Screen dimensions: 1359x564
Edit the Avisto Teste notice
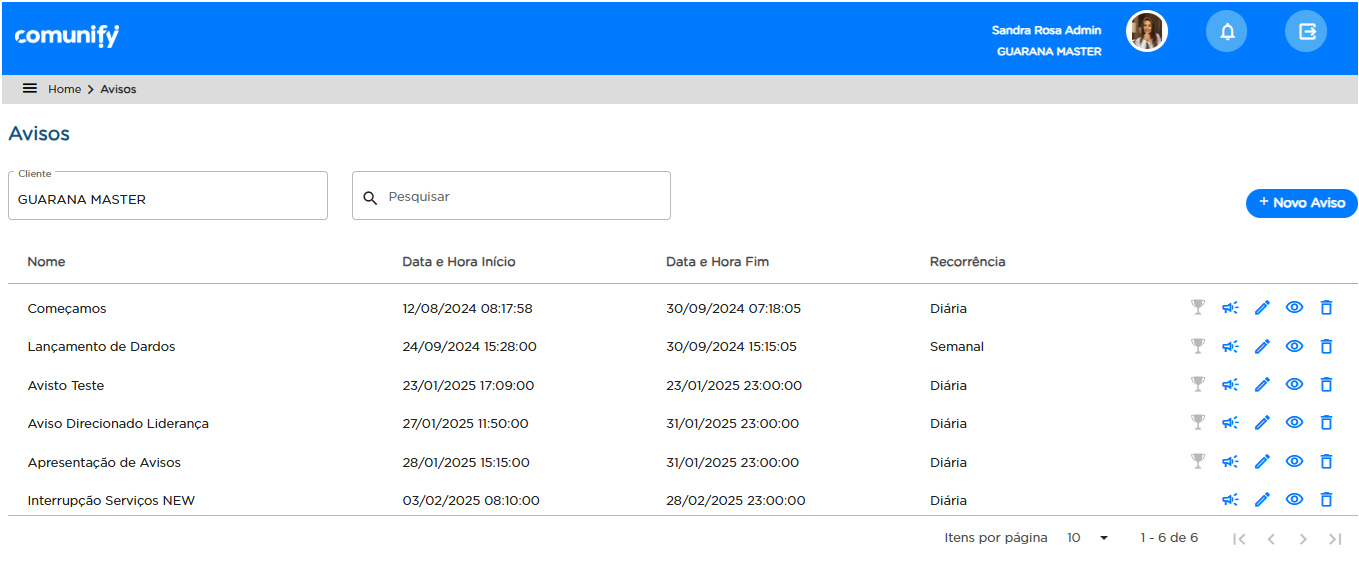1262,385
